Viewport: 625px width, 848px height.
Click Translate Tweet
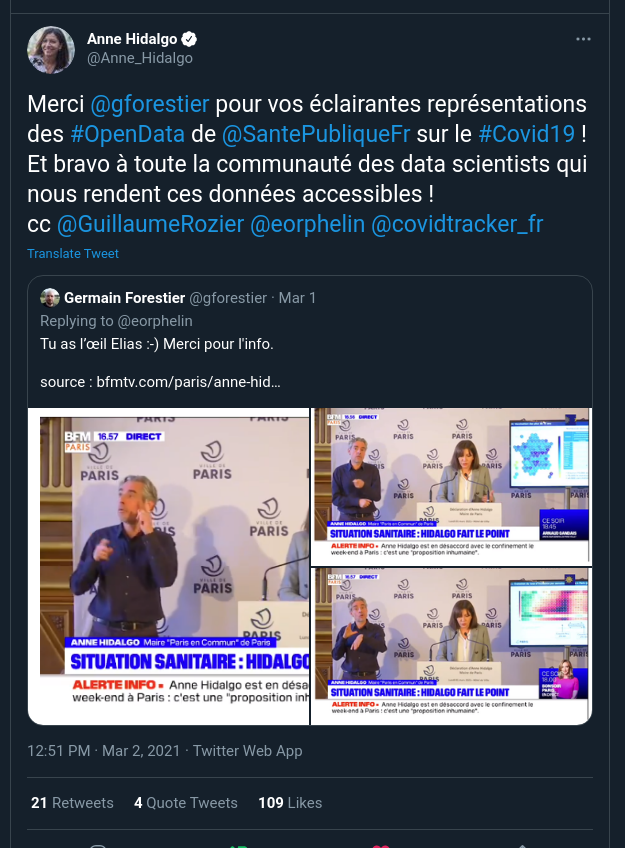point(72,254)
